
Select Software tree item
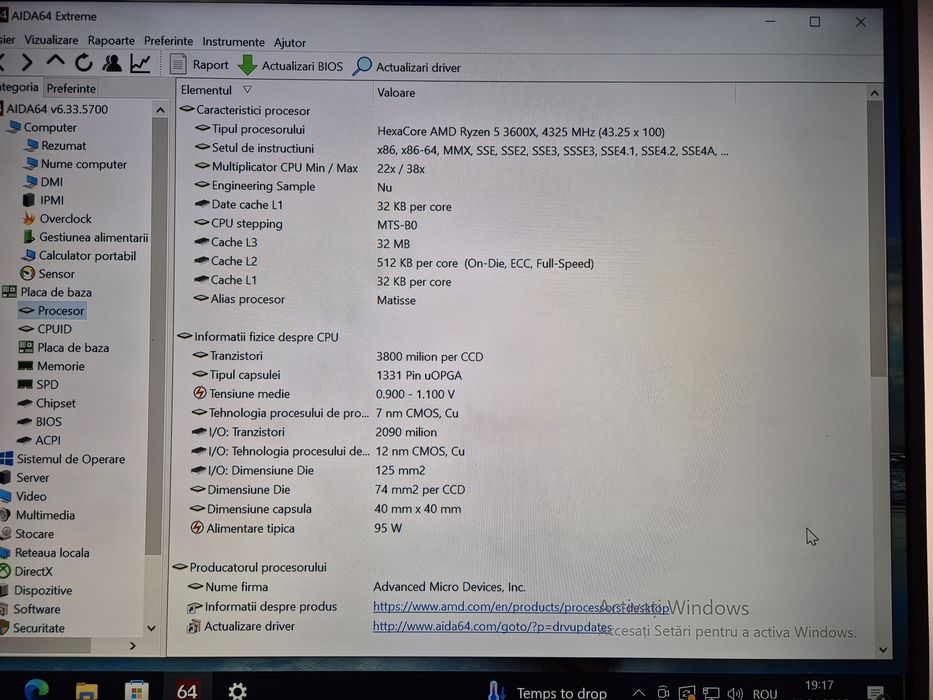point(30,609)
